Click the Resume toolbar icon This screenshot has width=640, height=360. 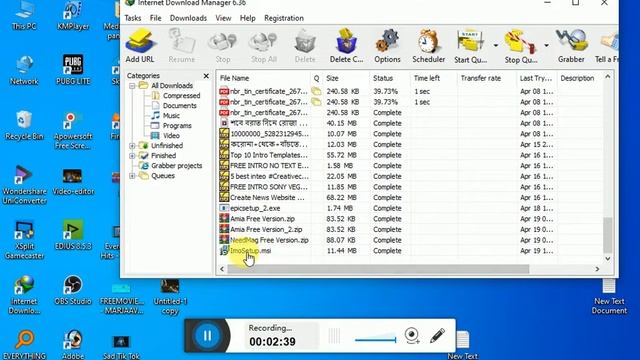(x=182, y=46)
